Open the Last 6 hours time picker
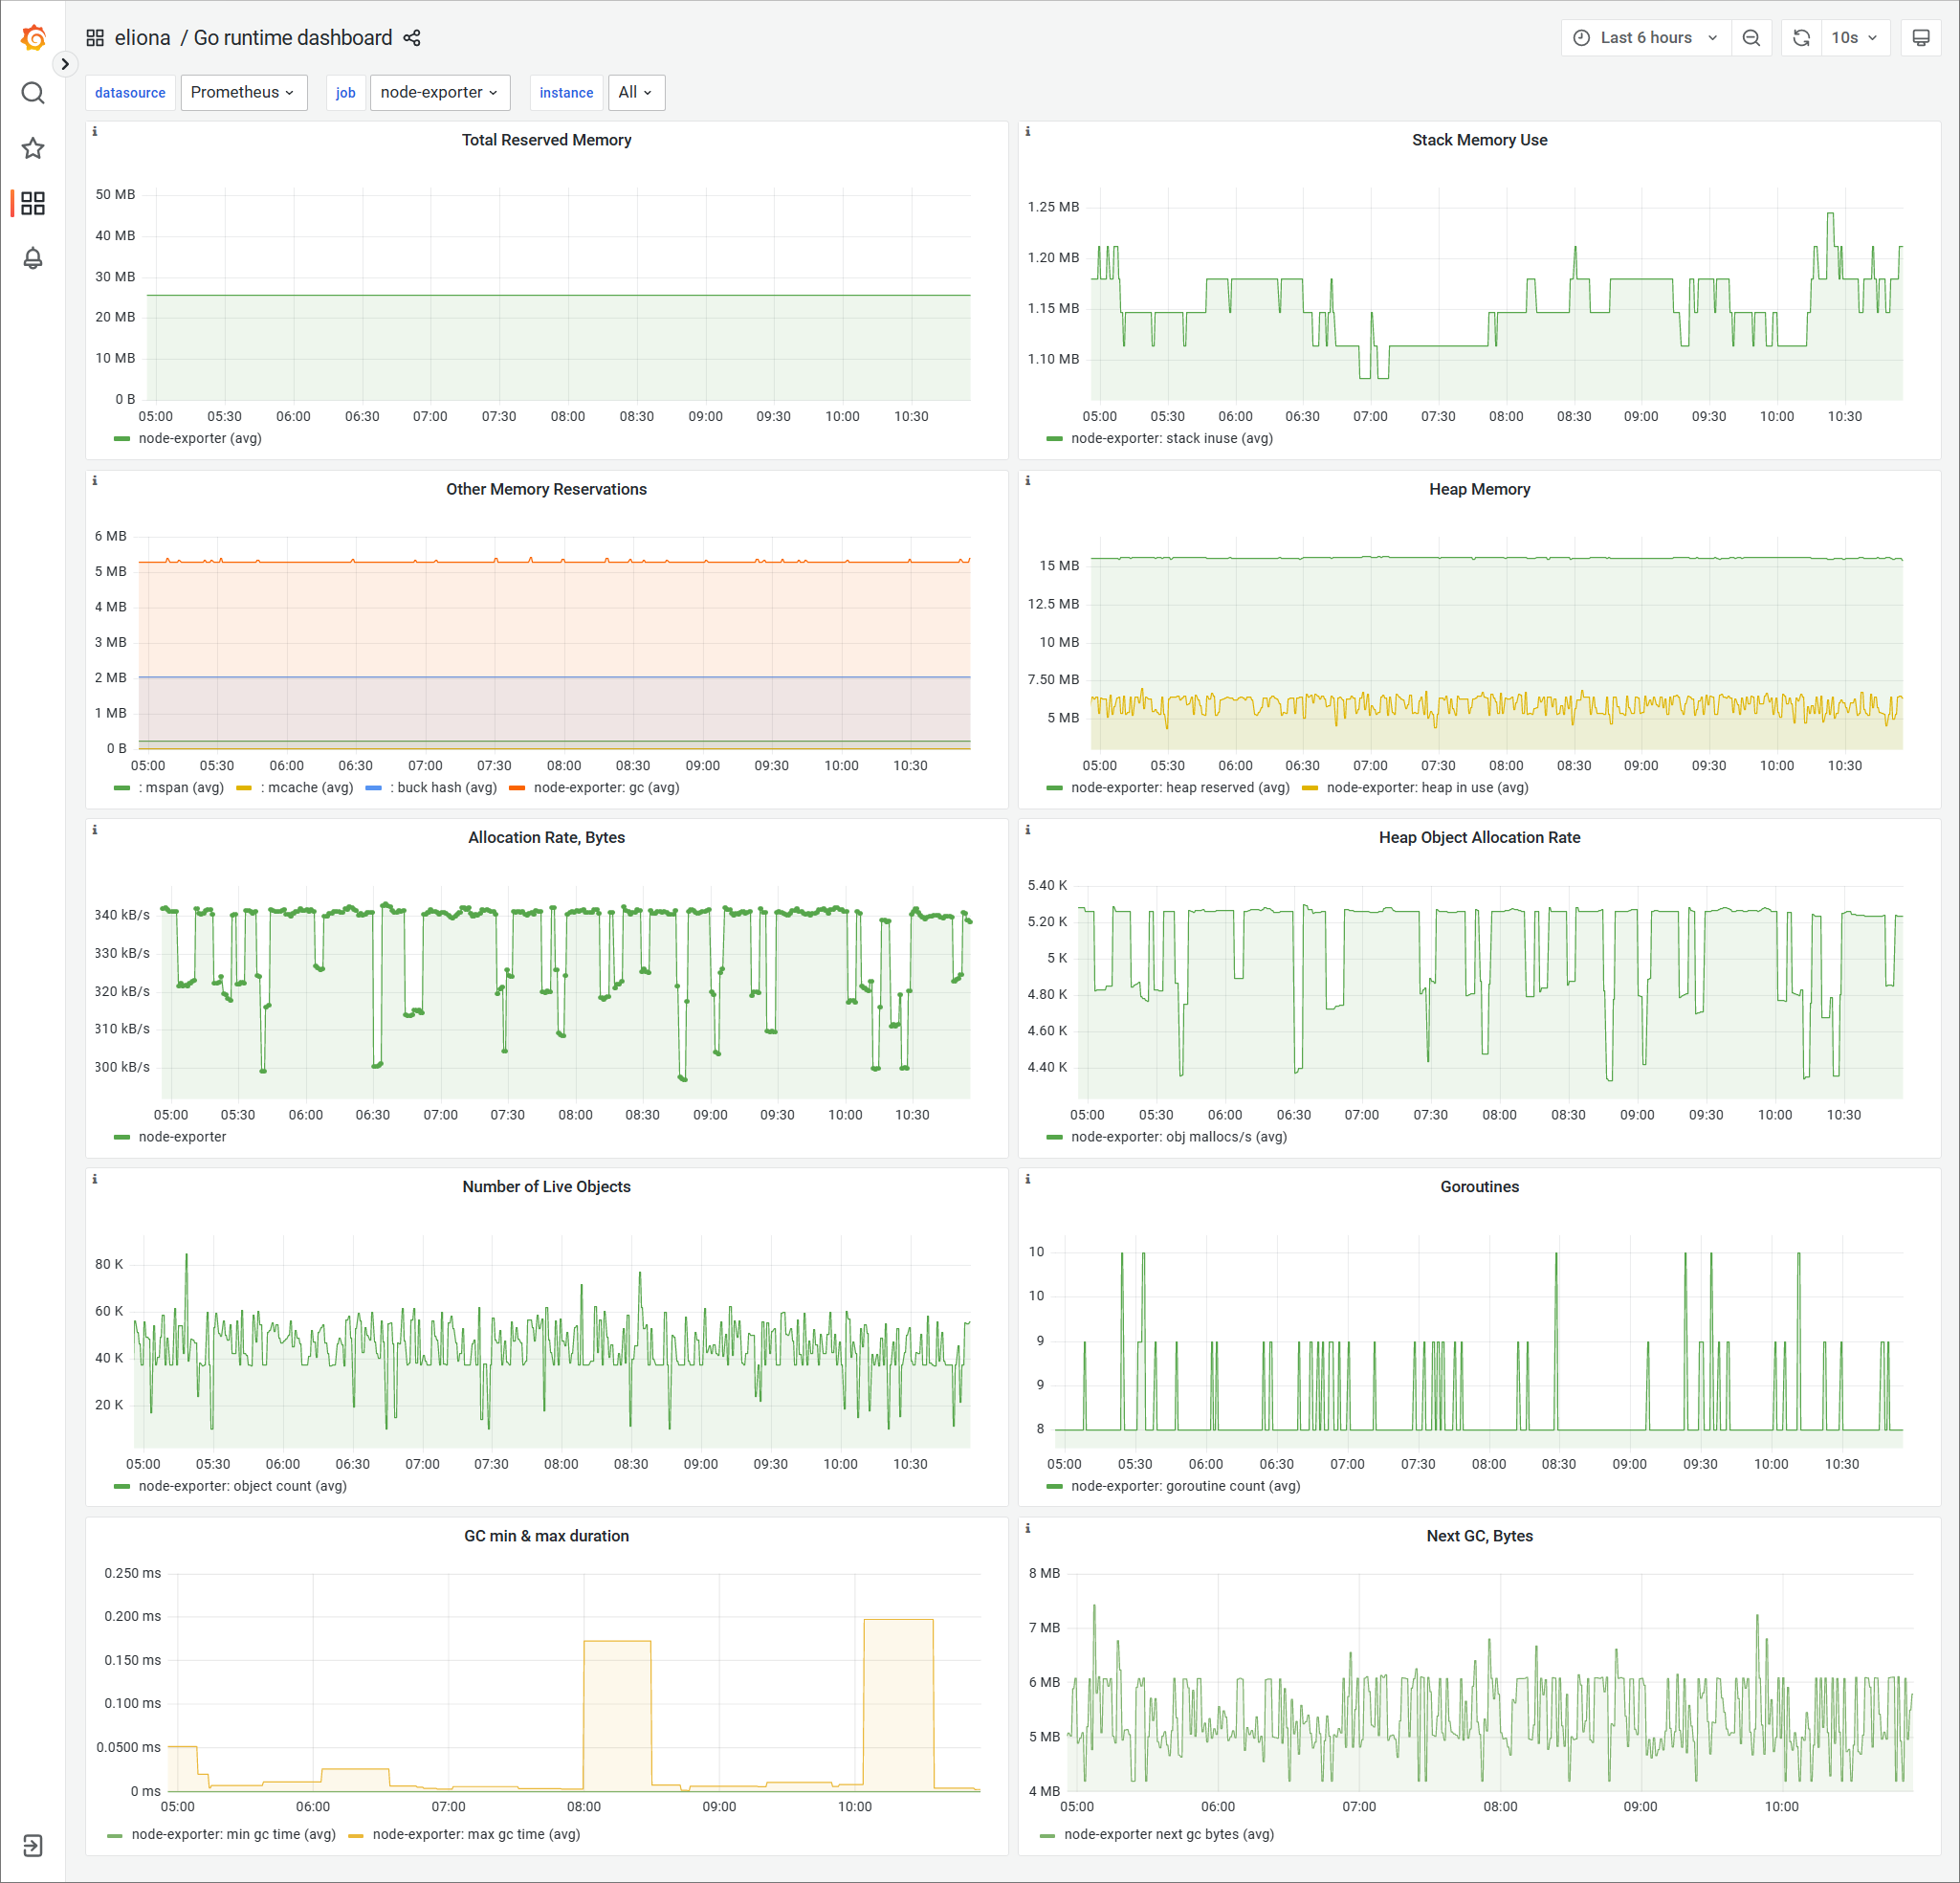This screenshot has height=1883, width=1960. click(x=1645, y=38)
